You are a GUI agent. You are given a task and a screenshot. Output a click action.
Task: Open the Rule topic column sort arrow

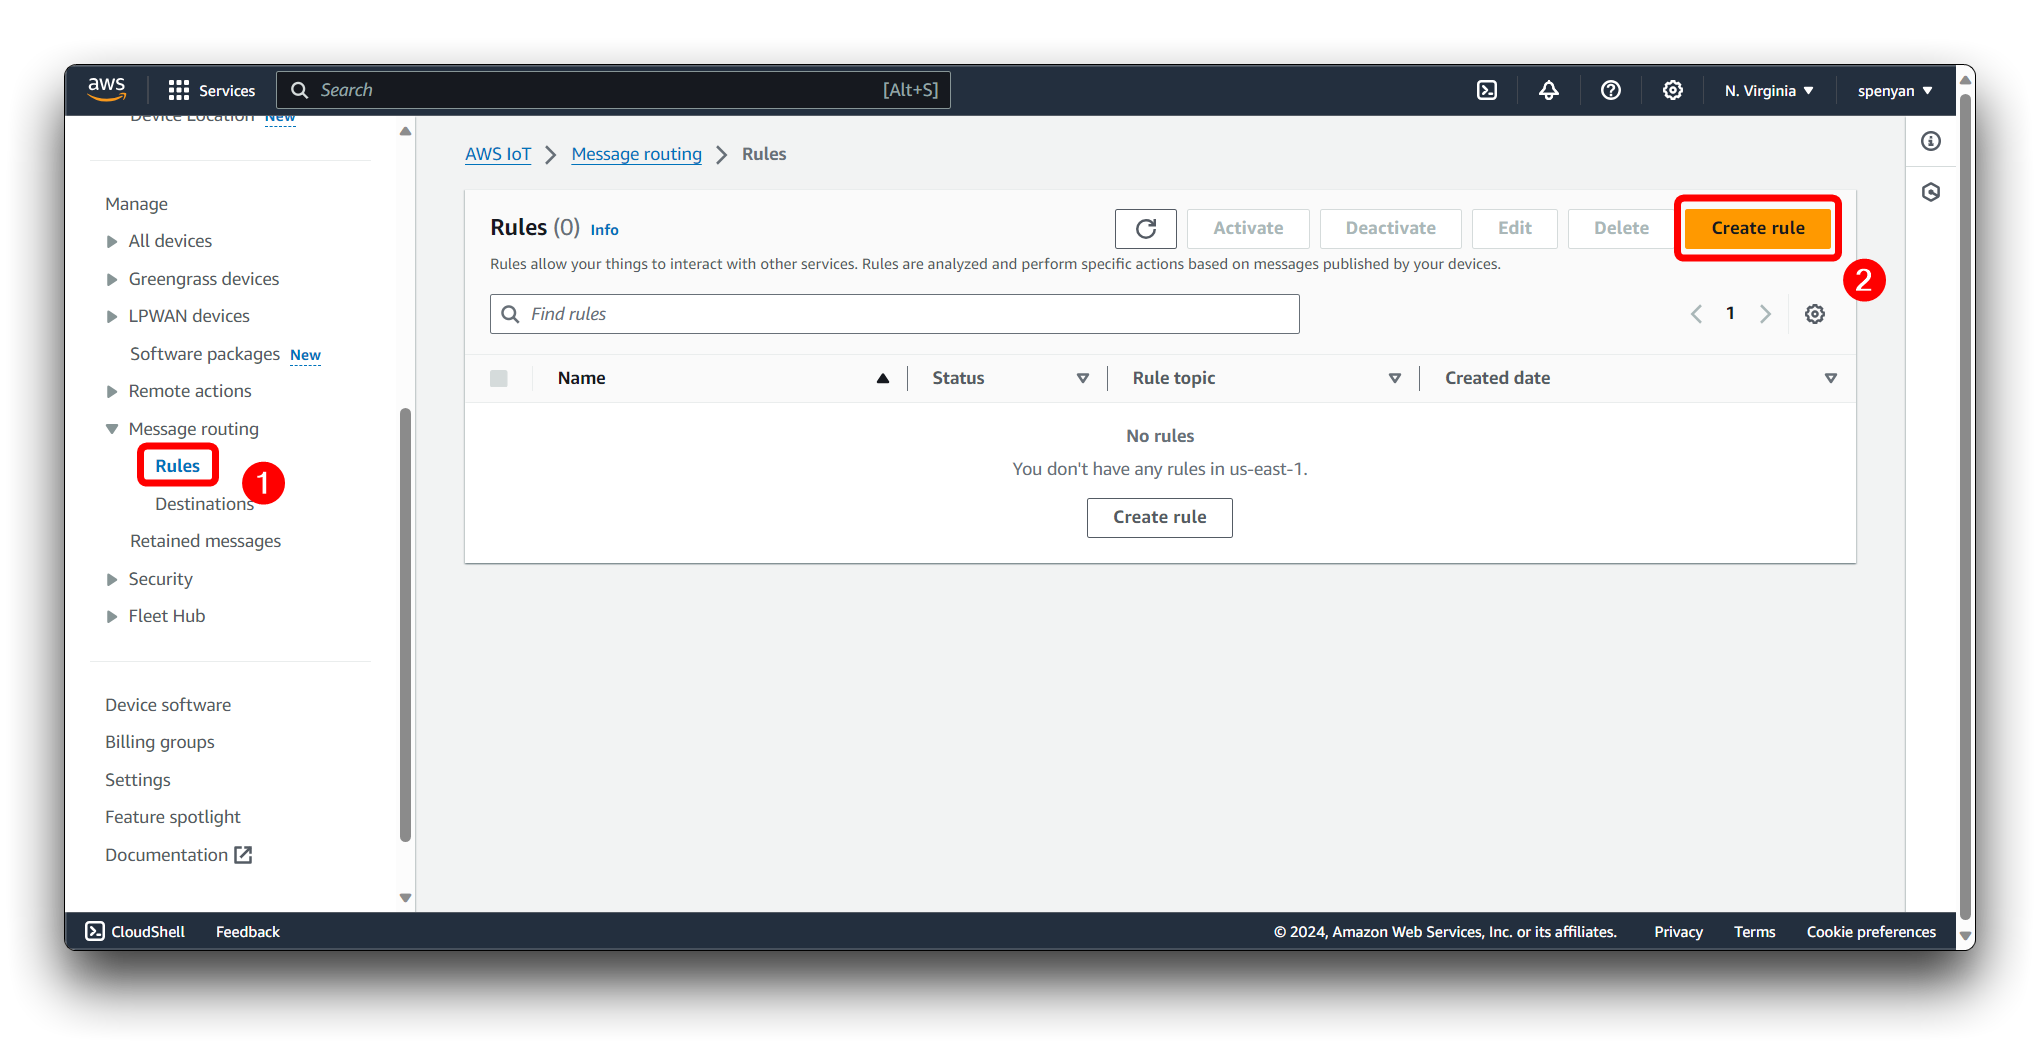pos(1394,378)
